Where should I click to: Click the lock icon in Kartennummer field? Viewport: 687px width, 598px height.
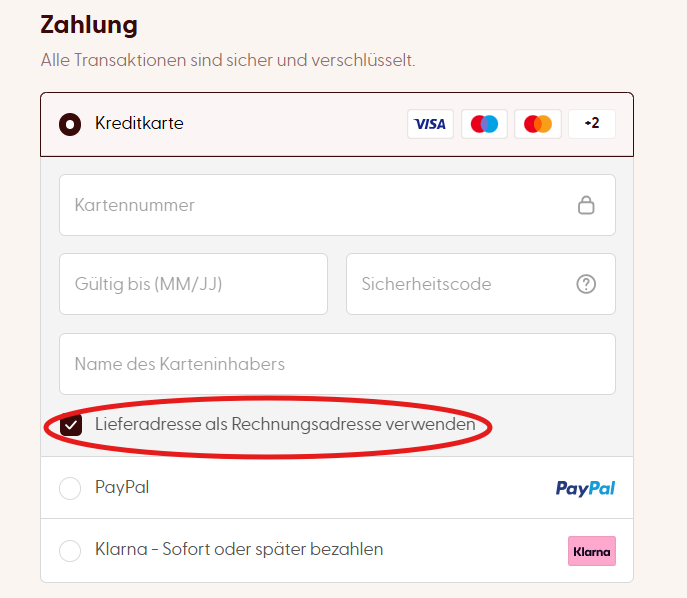(586, 206)
